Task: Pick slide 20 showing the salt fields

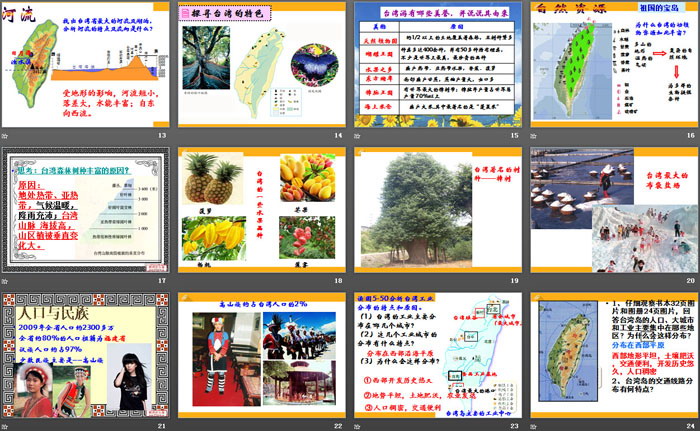Action: tap(612, 209)
